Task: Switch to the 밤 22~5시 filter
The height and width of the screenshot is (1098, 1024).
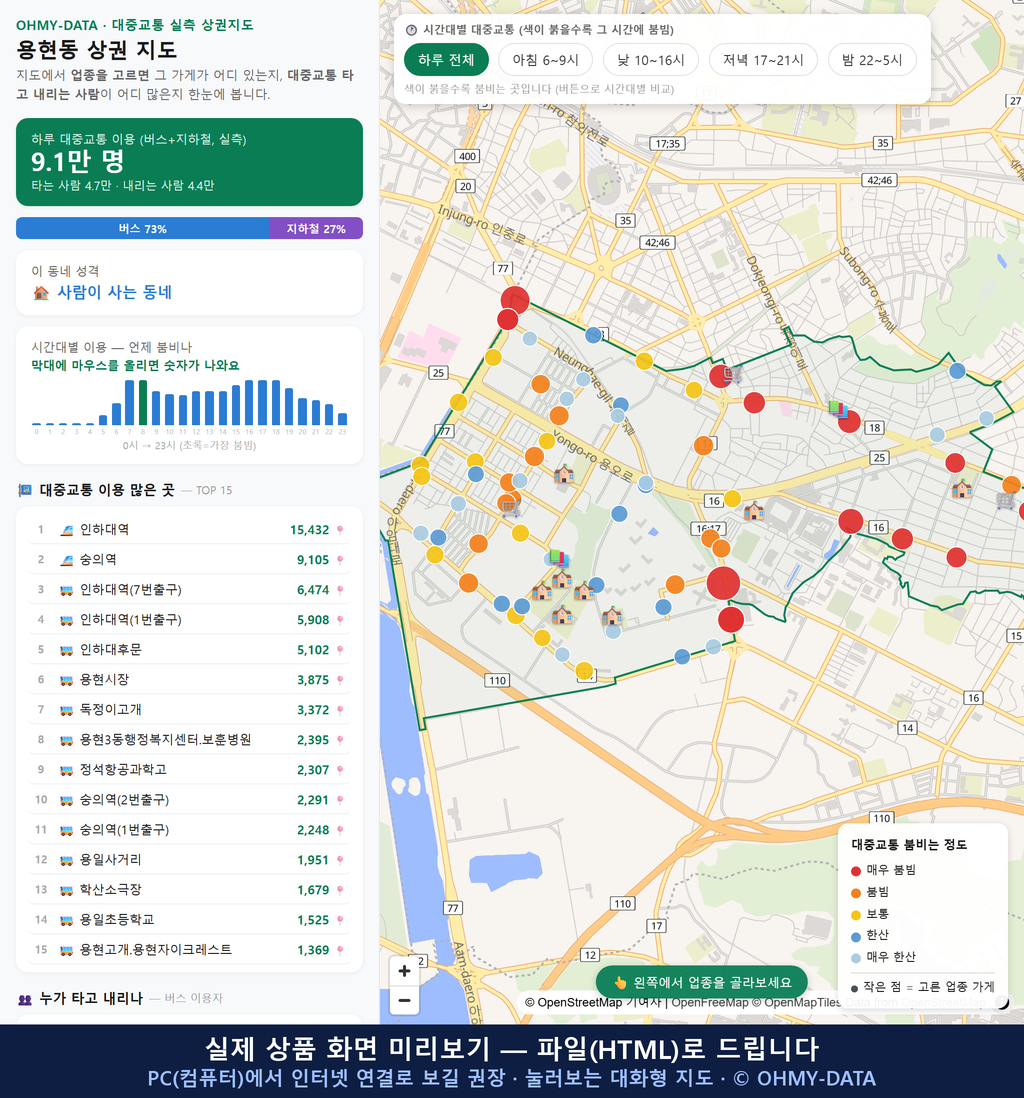Action: (872, 60)
